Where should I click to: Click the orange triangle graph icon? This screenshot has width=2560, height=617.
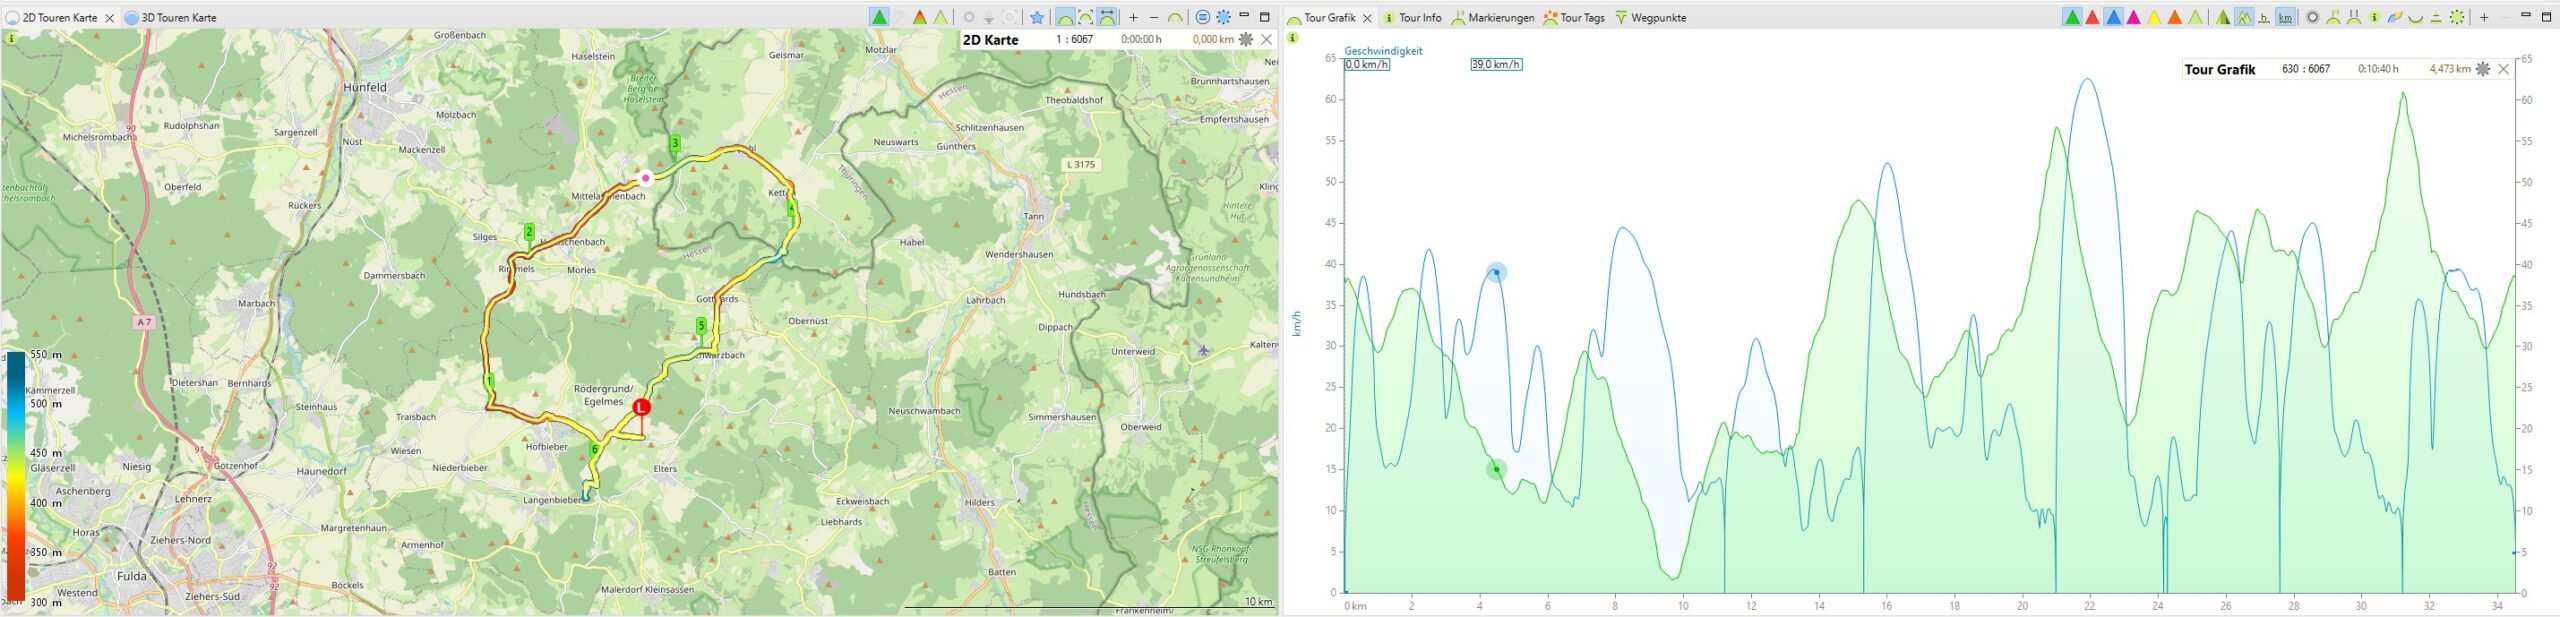[x=2174, y=17]
